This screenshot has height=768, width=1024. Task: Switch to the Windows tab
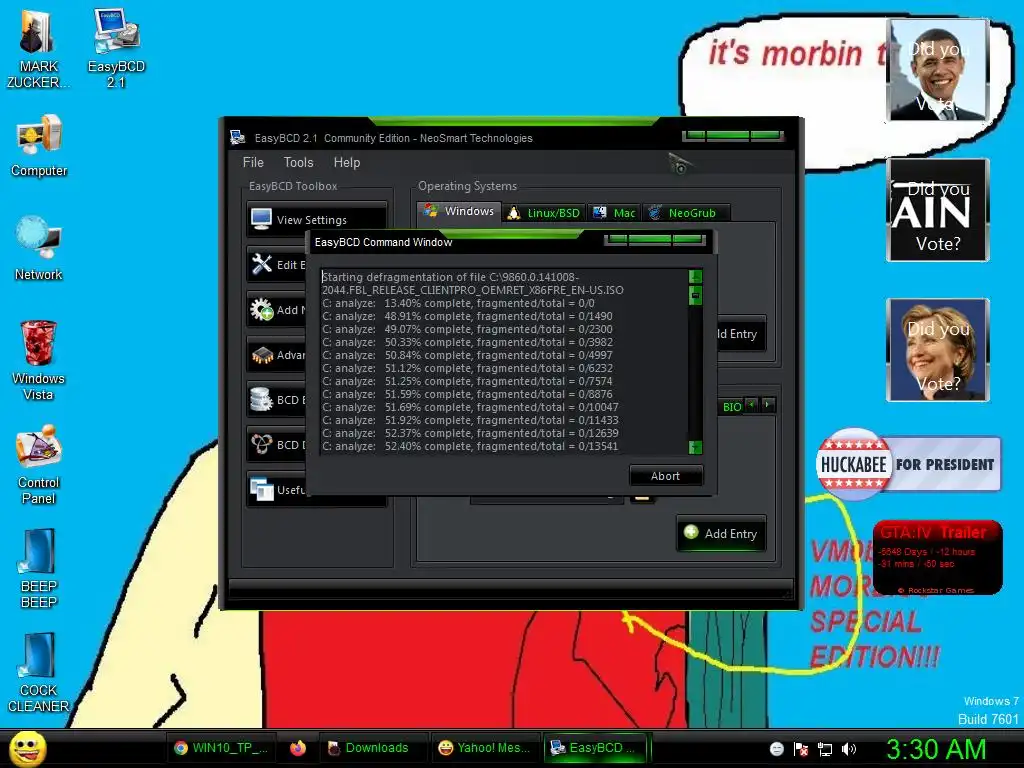(x=459, y=212)
